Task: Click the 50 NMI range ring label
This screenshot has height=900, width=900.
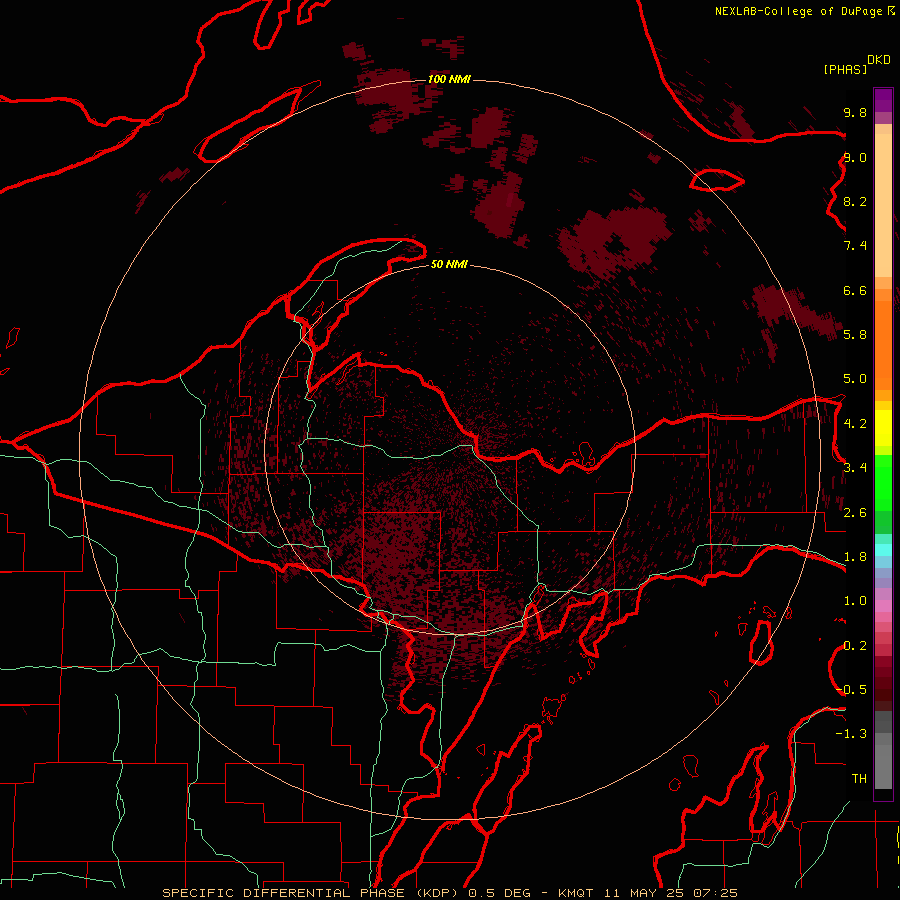Action: (449, 264)
